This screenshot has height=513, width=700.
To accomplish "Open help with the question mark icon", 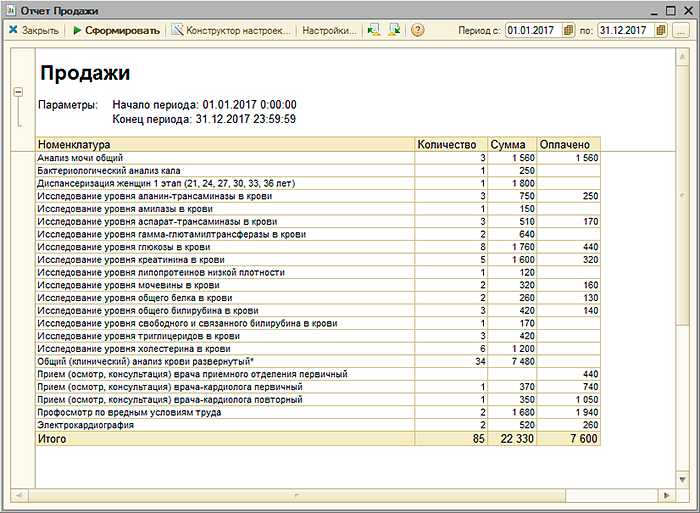I will point(418,30).
